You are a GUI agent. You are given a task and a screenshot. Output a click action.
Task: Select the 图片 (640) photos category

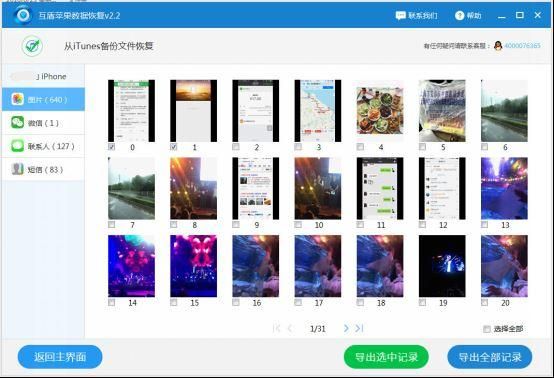(43, 100)
